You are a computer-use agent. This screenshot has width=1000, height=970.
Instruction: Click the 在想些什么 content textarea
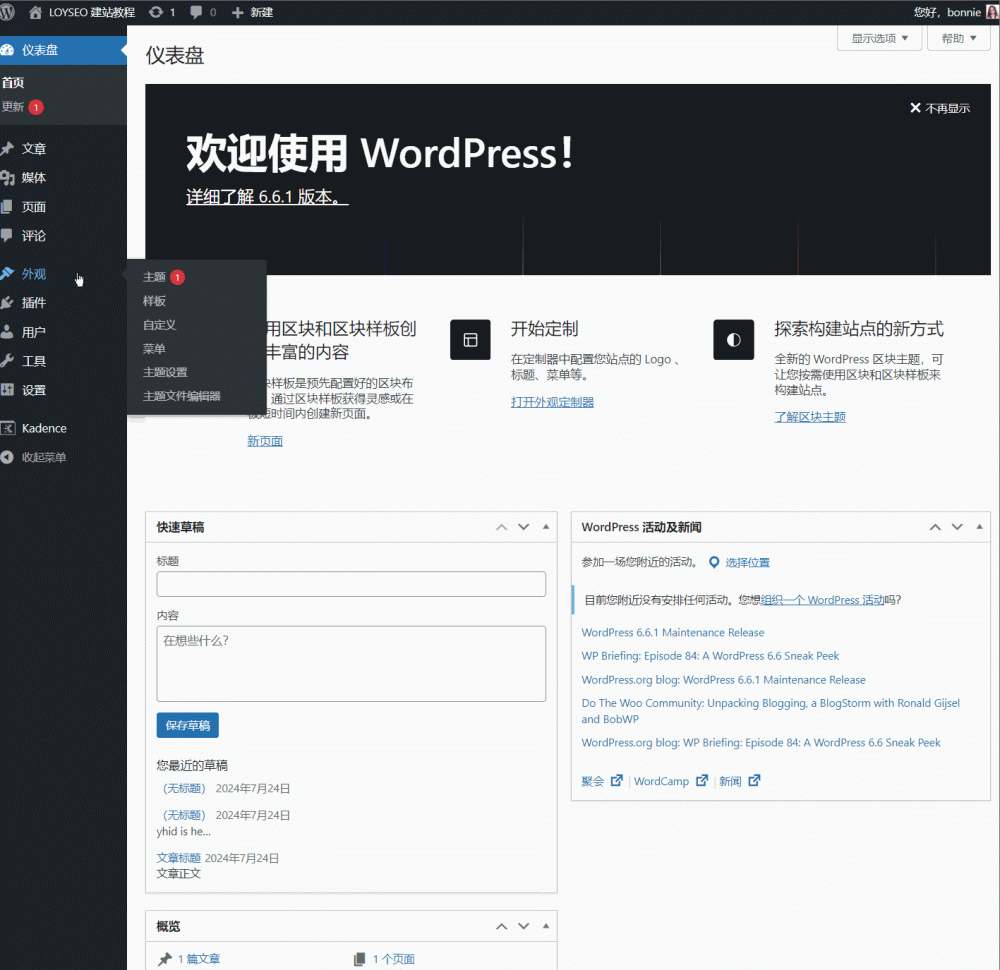351,664
